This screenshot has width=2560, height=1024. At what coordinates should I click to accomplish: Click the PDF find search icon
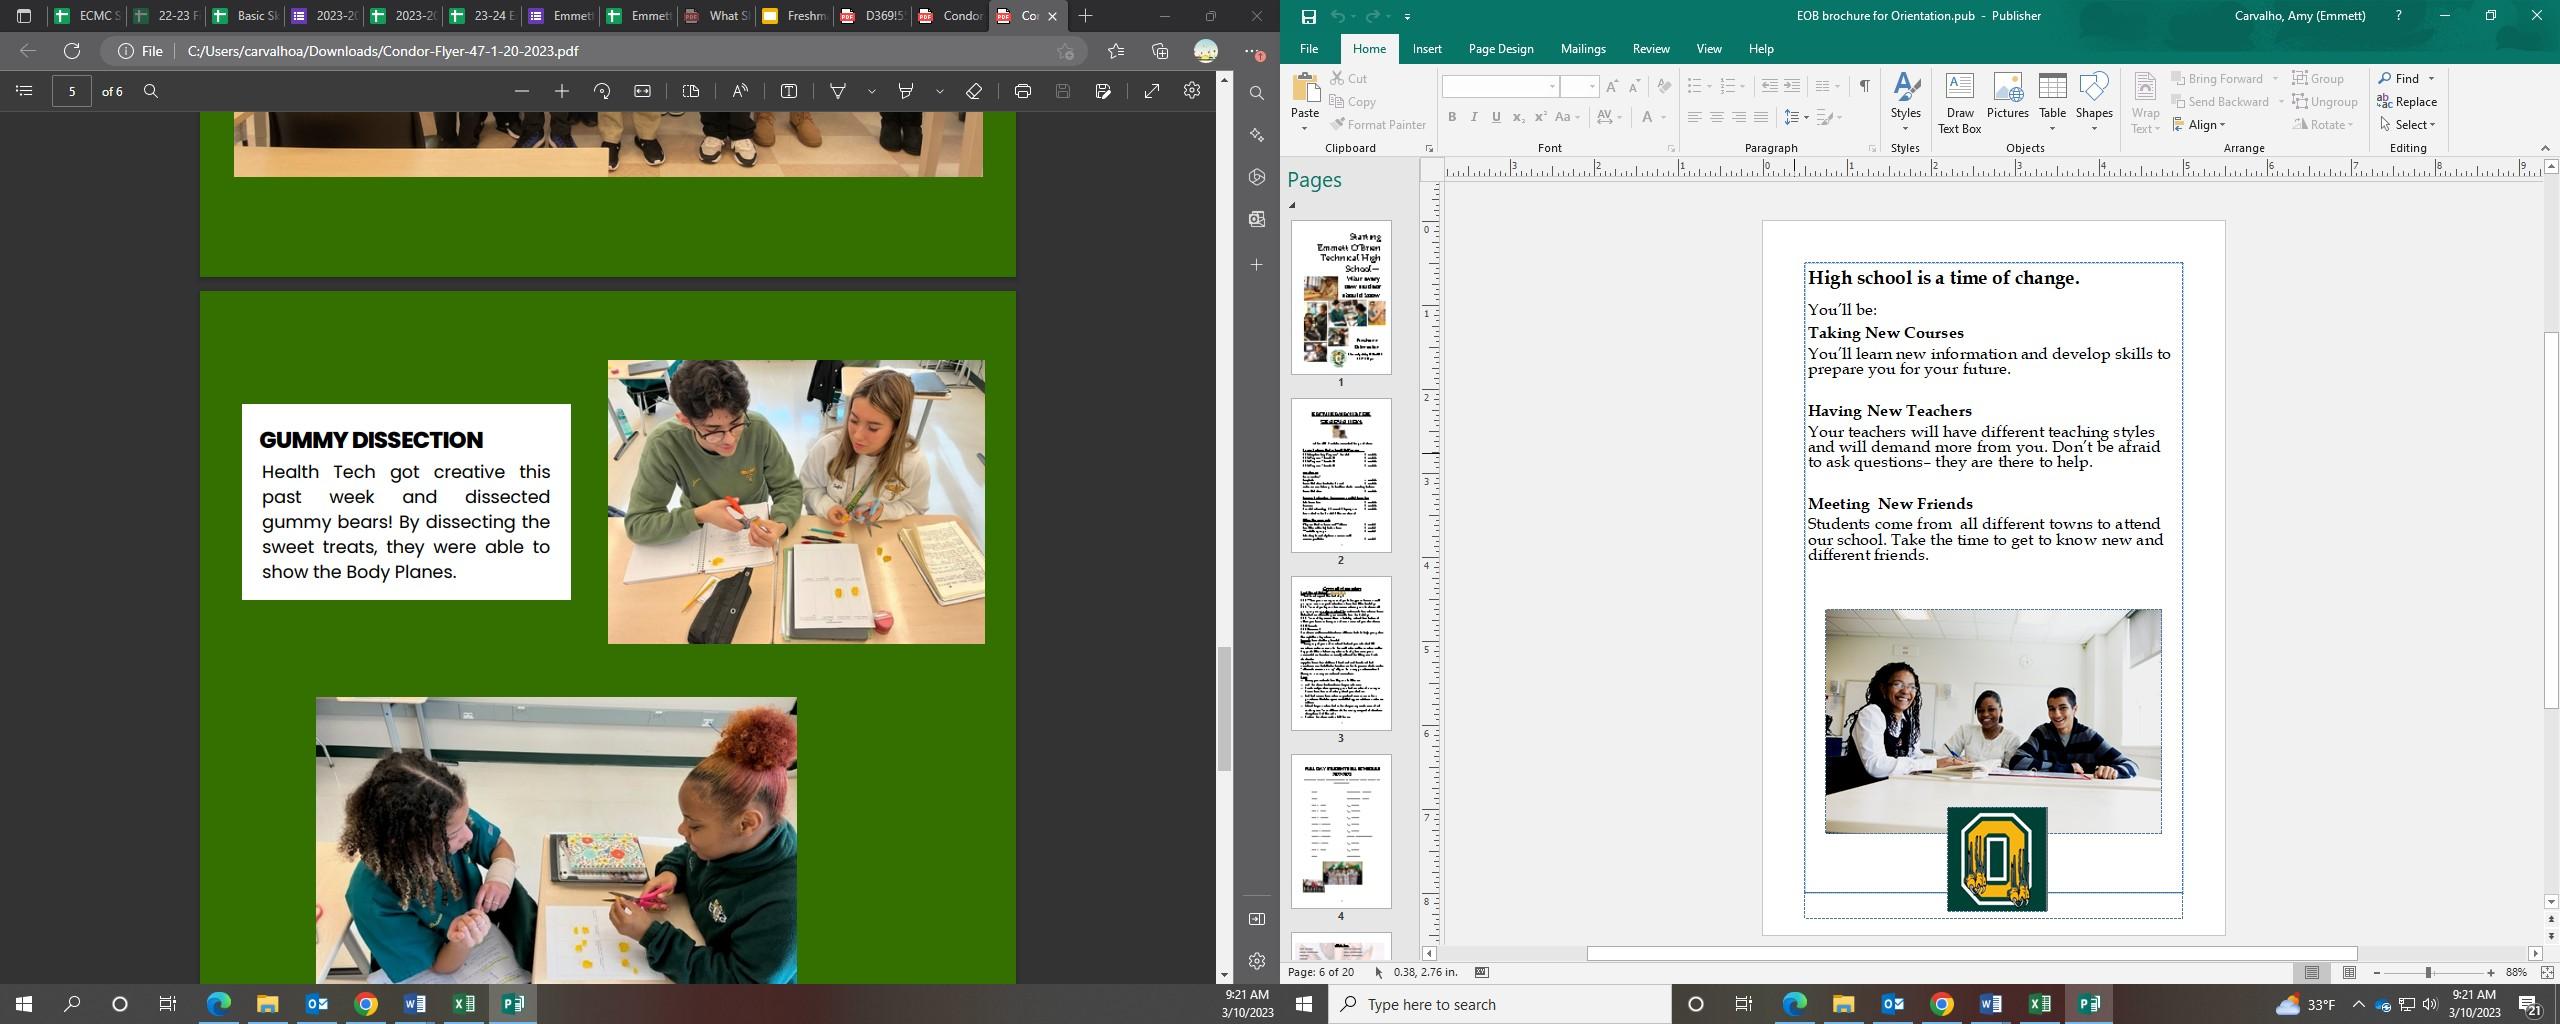(151, 91)
